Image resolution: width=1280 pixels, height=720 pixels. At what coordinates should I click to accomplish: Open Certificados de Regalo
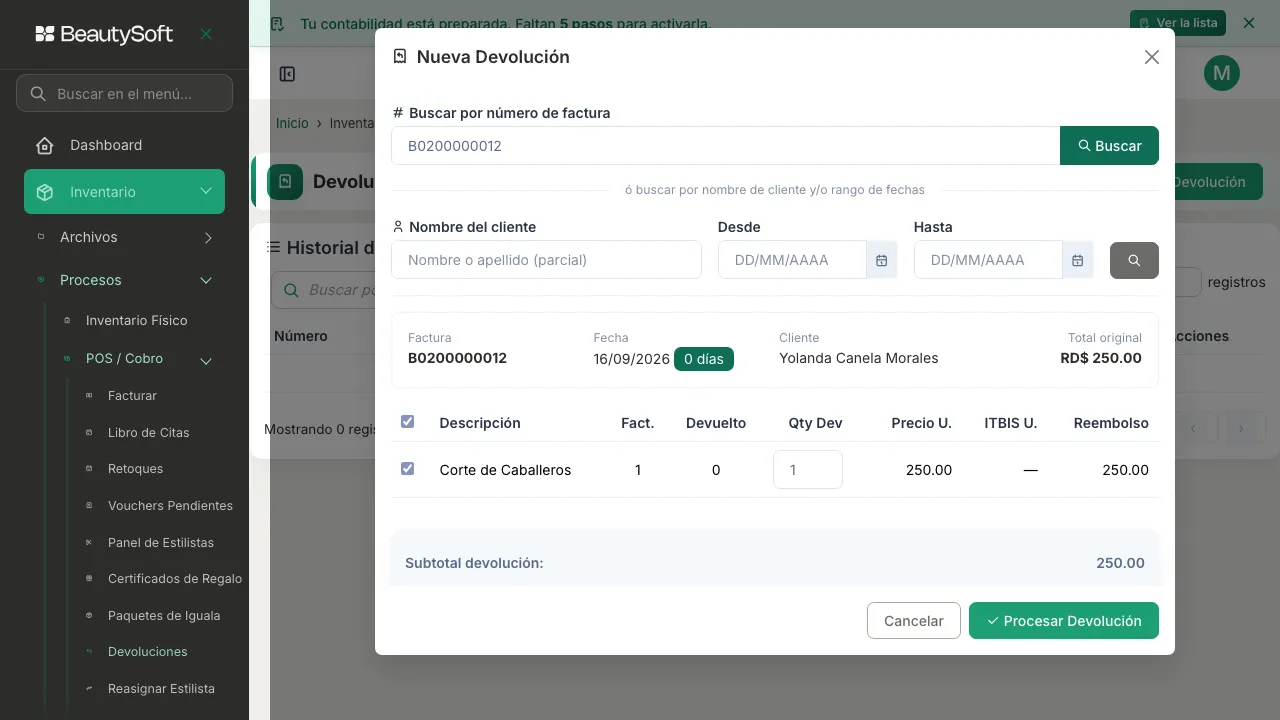[x=175, y=579]
